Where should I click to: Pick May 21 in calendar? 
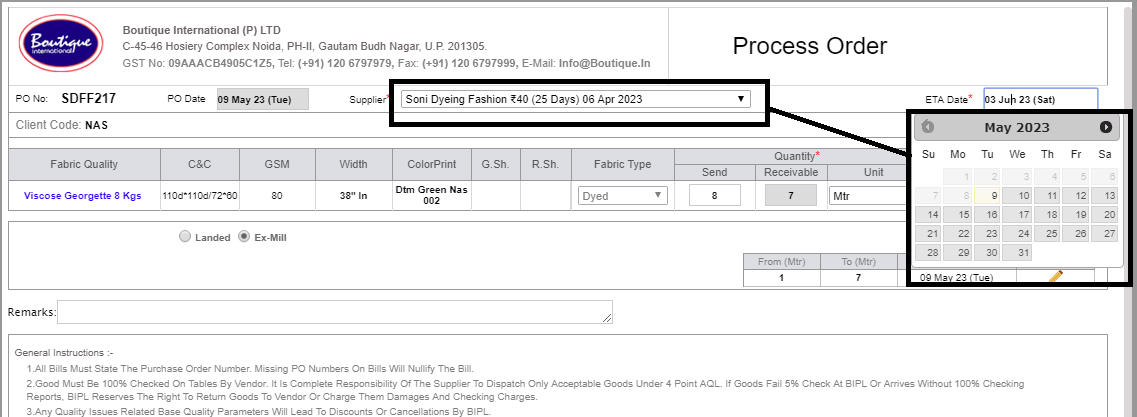click(x=928, y=234)
